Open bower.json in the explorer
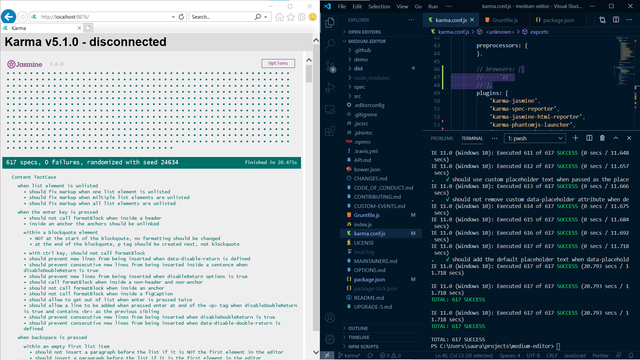This screenshot has height=360, width=640. (367, 169)
